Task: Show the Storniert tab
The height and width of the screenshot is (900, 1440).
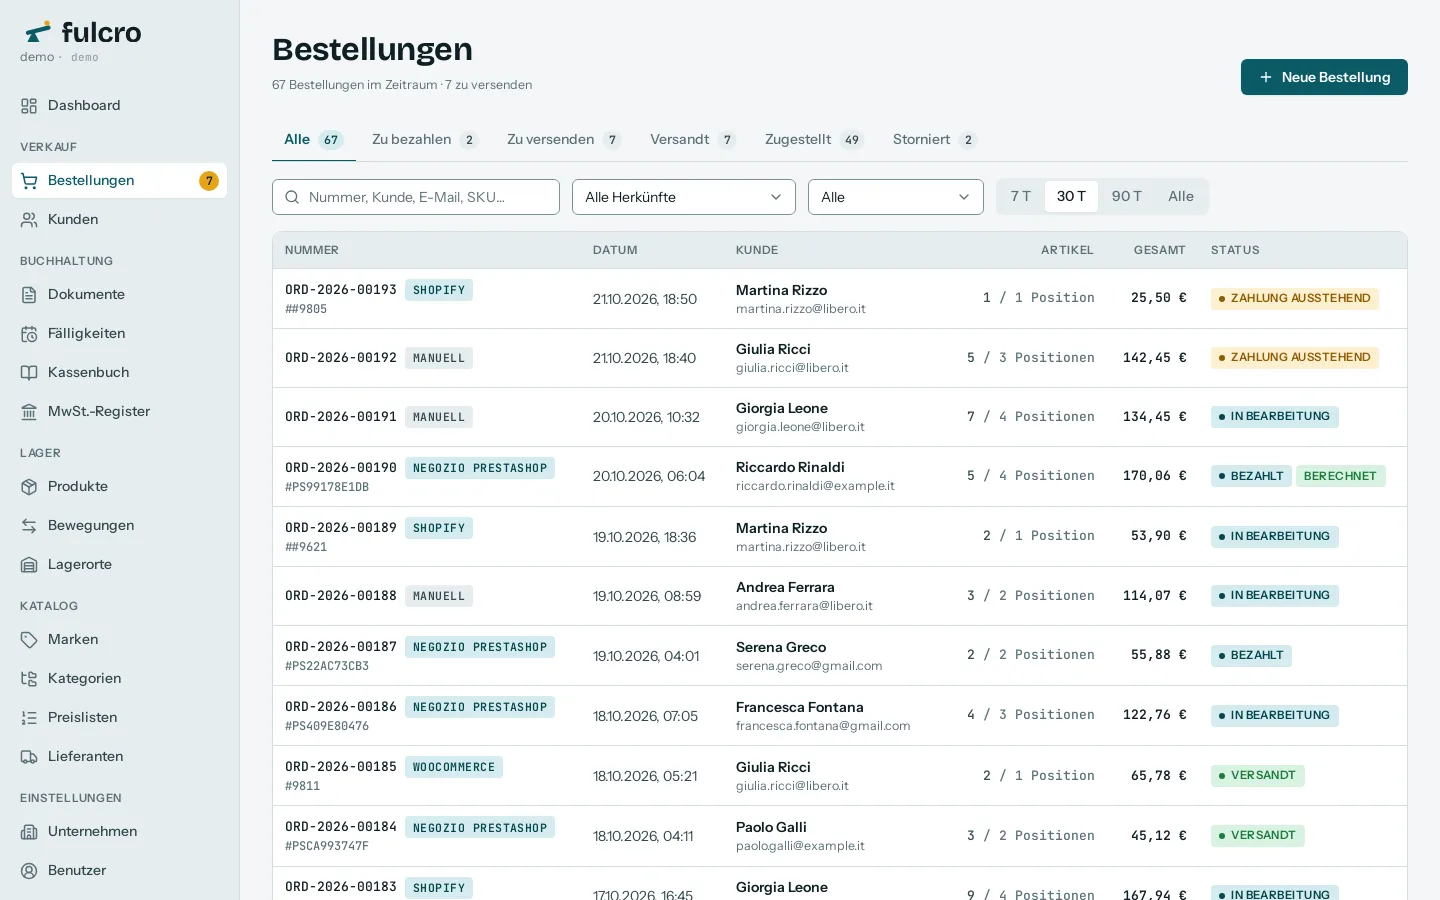Action: tap(934, 140)
